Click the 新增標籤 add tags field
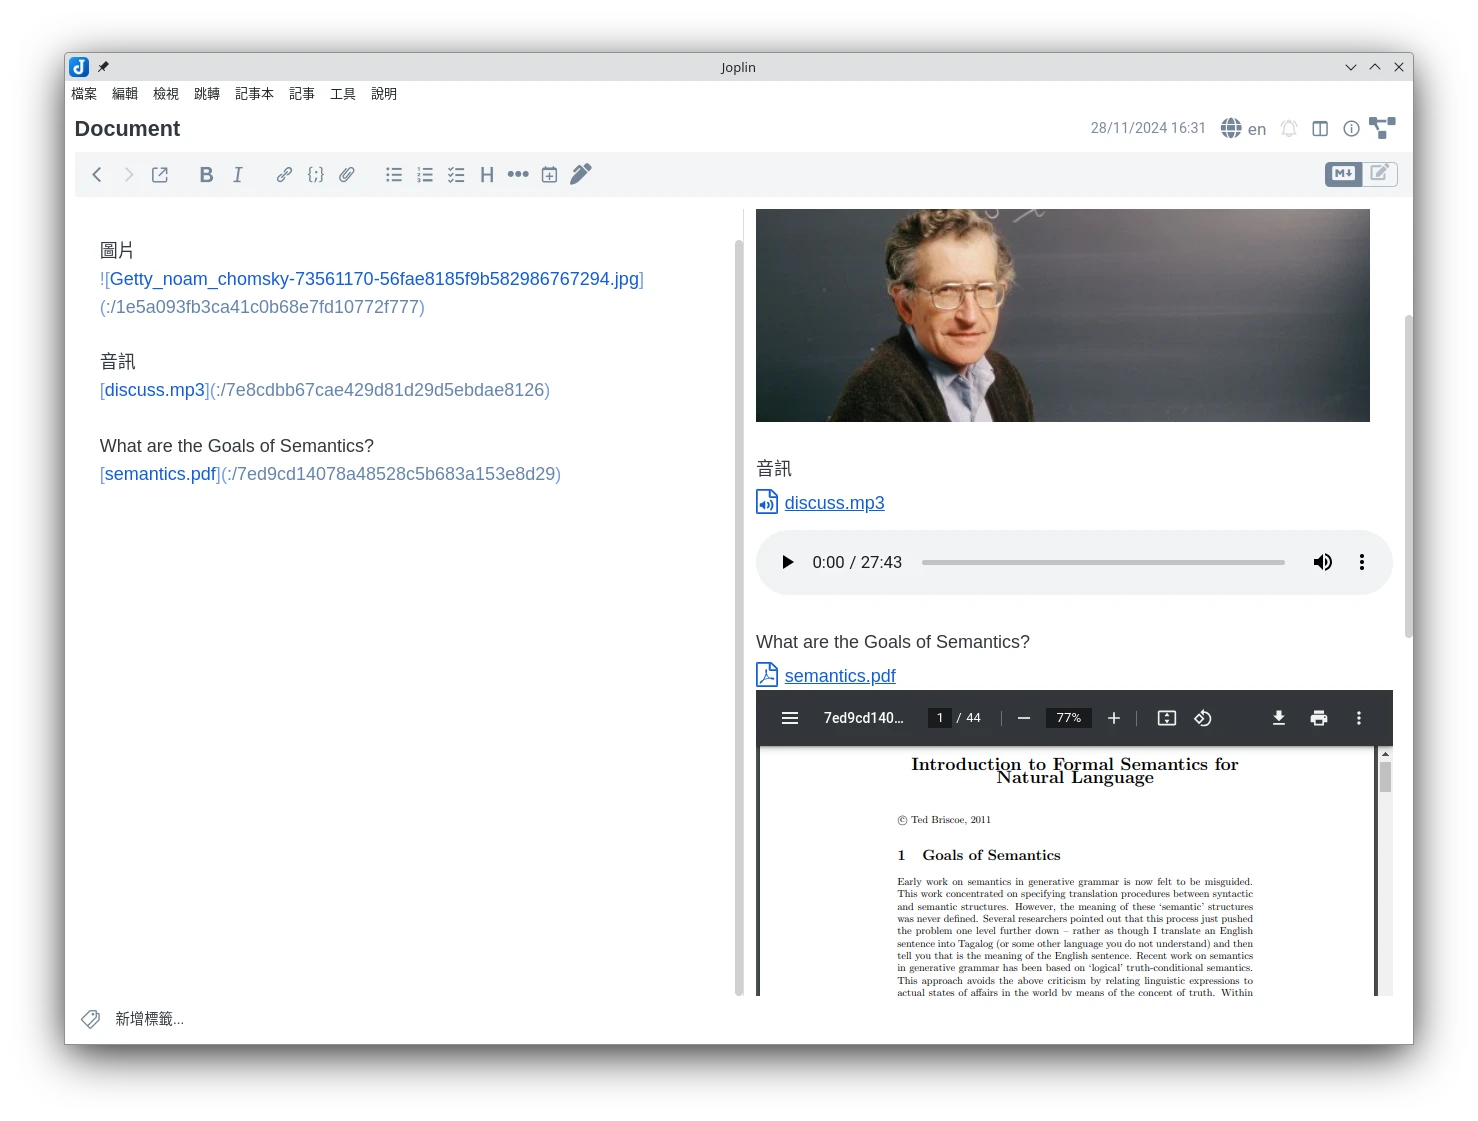 coord(149,1019)
